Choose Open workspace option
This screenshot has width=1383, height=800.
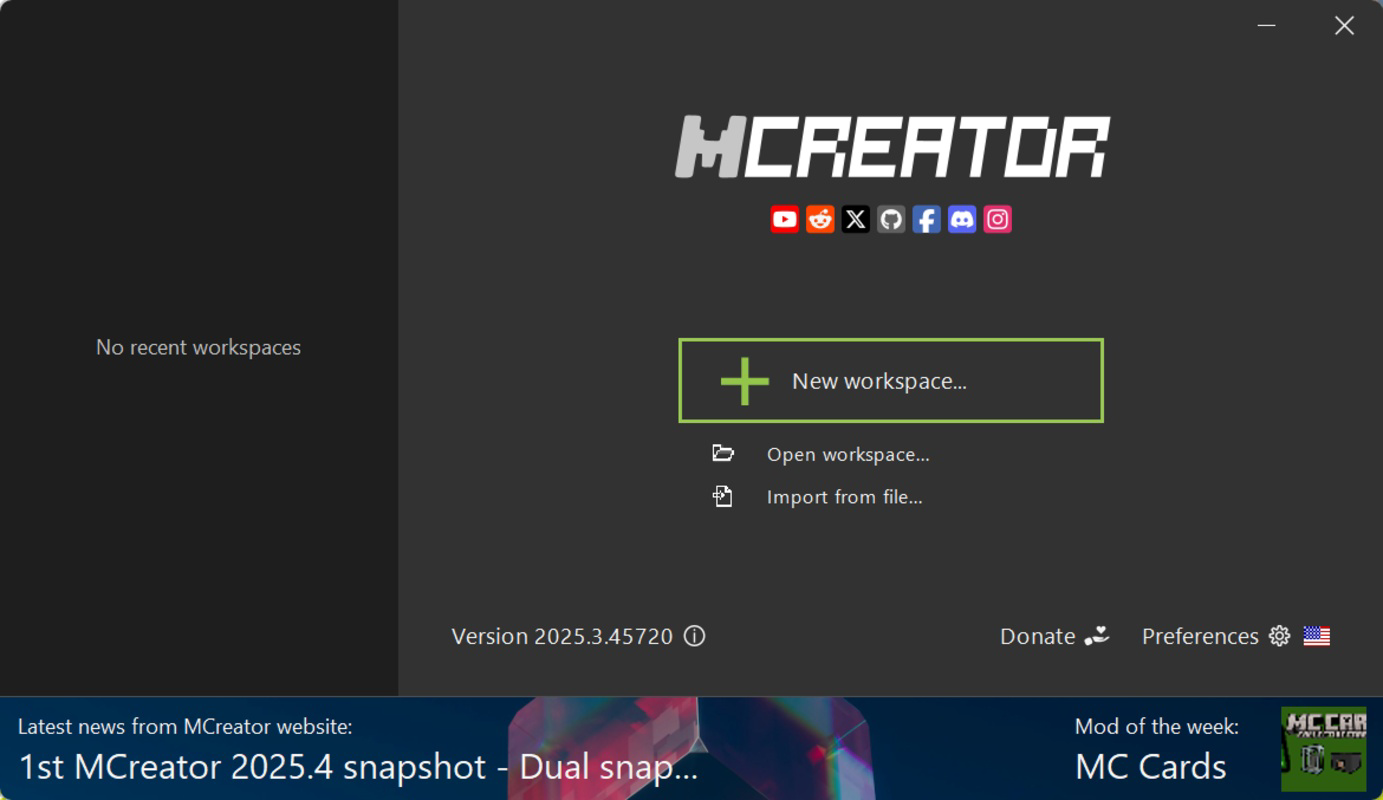(848, 454)
